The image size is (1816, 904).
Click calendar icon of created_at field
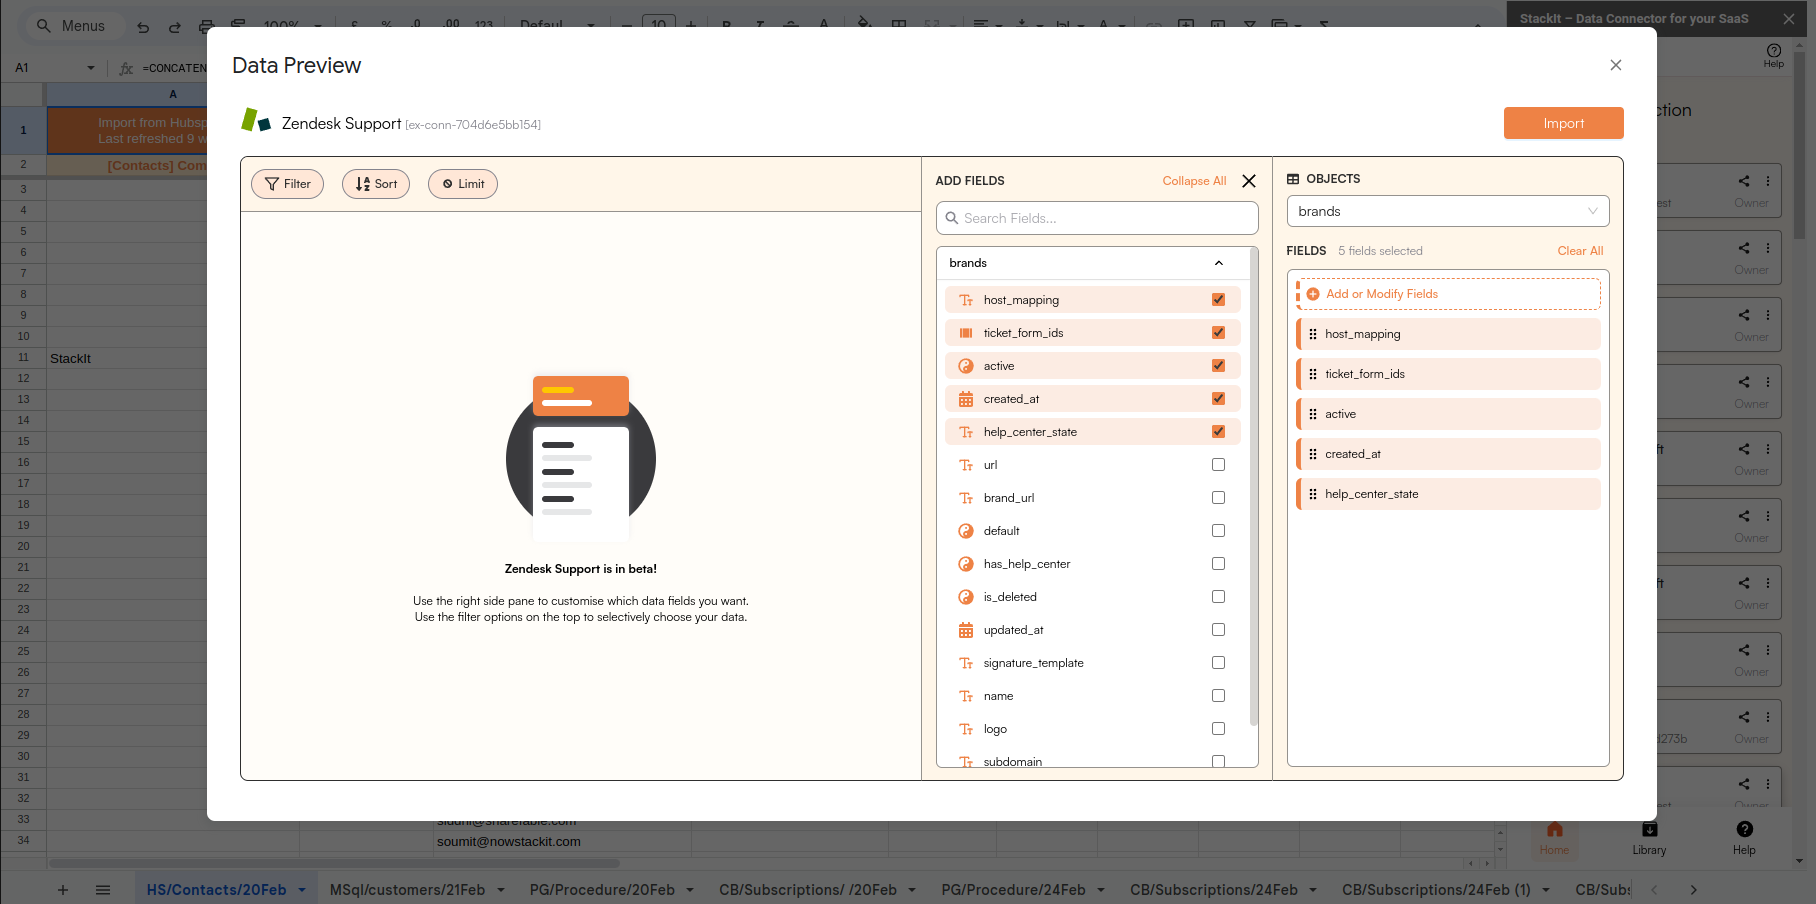coord(966,399)
